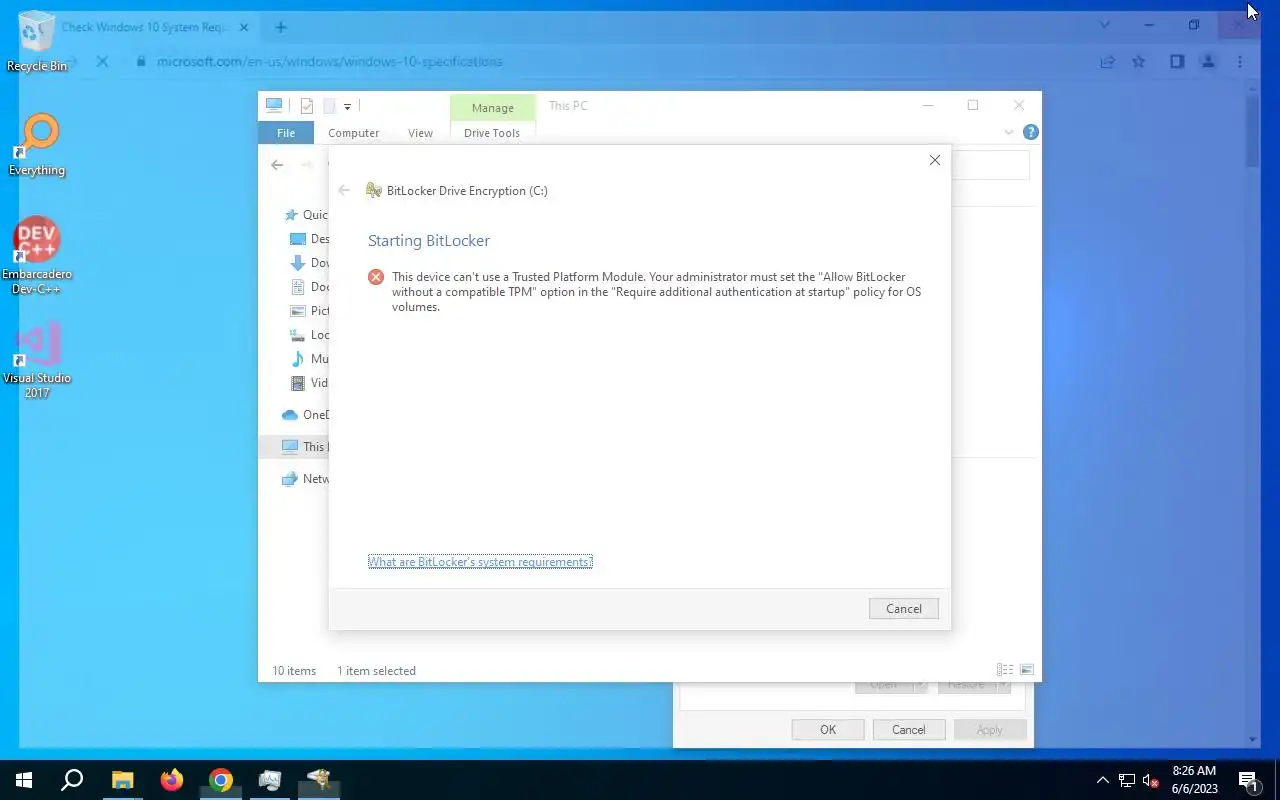Click the Chrome address bar URL
This screenshot has height=800, width=1280.
[x=329, y=61]
